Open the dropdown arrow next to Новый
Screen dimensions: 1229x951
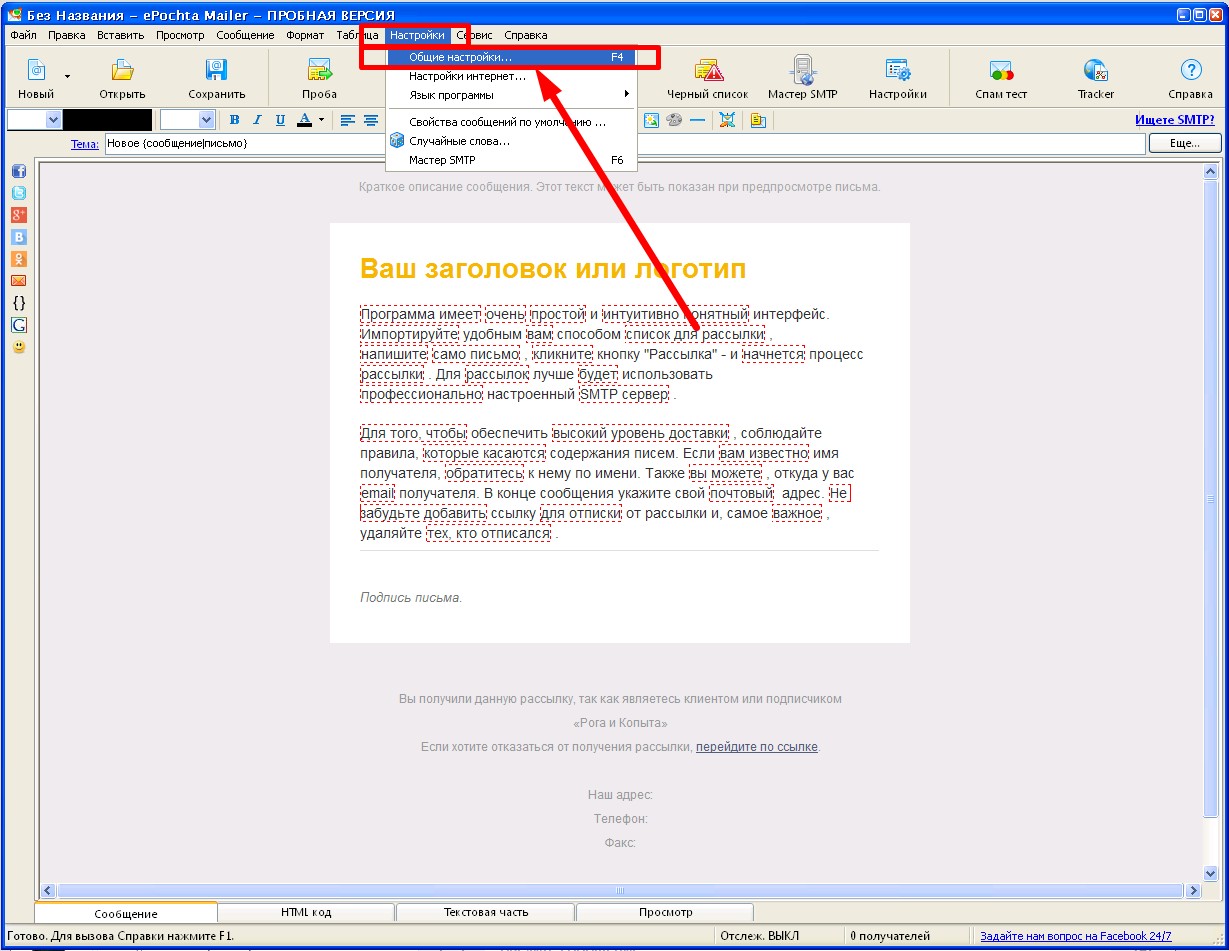[67, 75]
